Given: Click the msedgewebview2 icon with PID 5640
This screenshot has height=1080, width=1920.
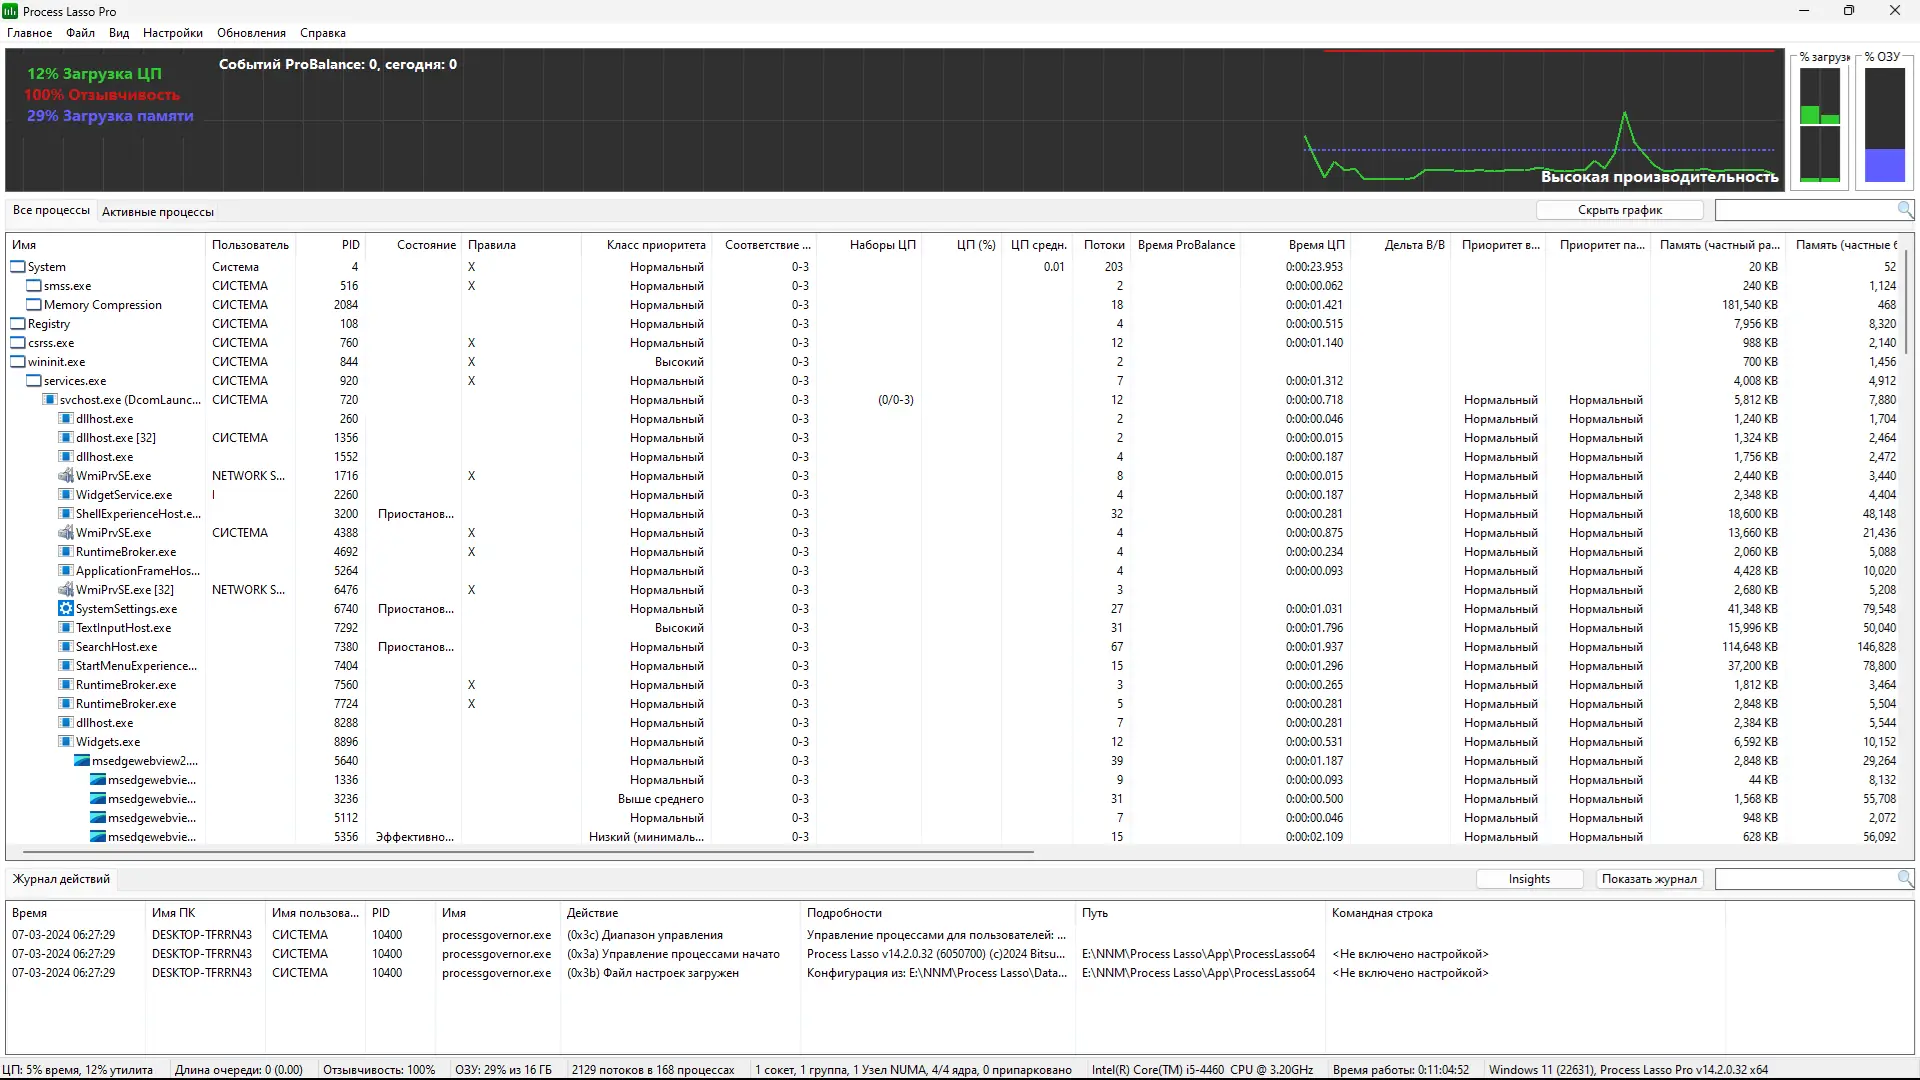Looking at the screenshot, I should point(82,761).
